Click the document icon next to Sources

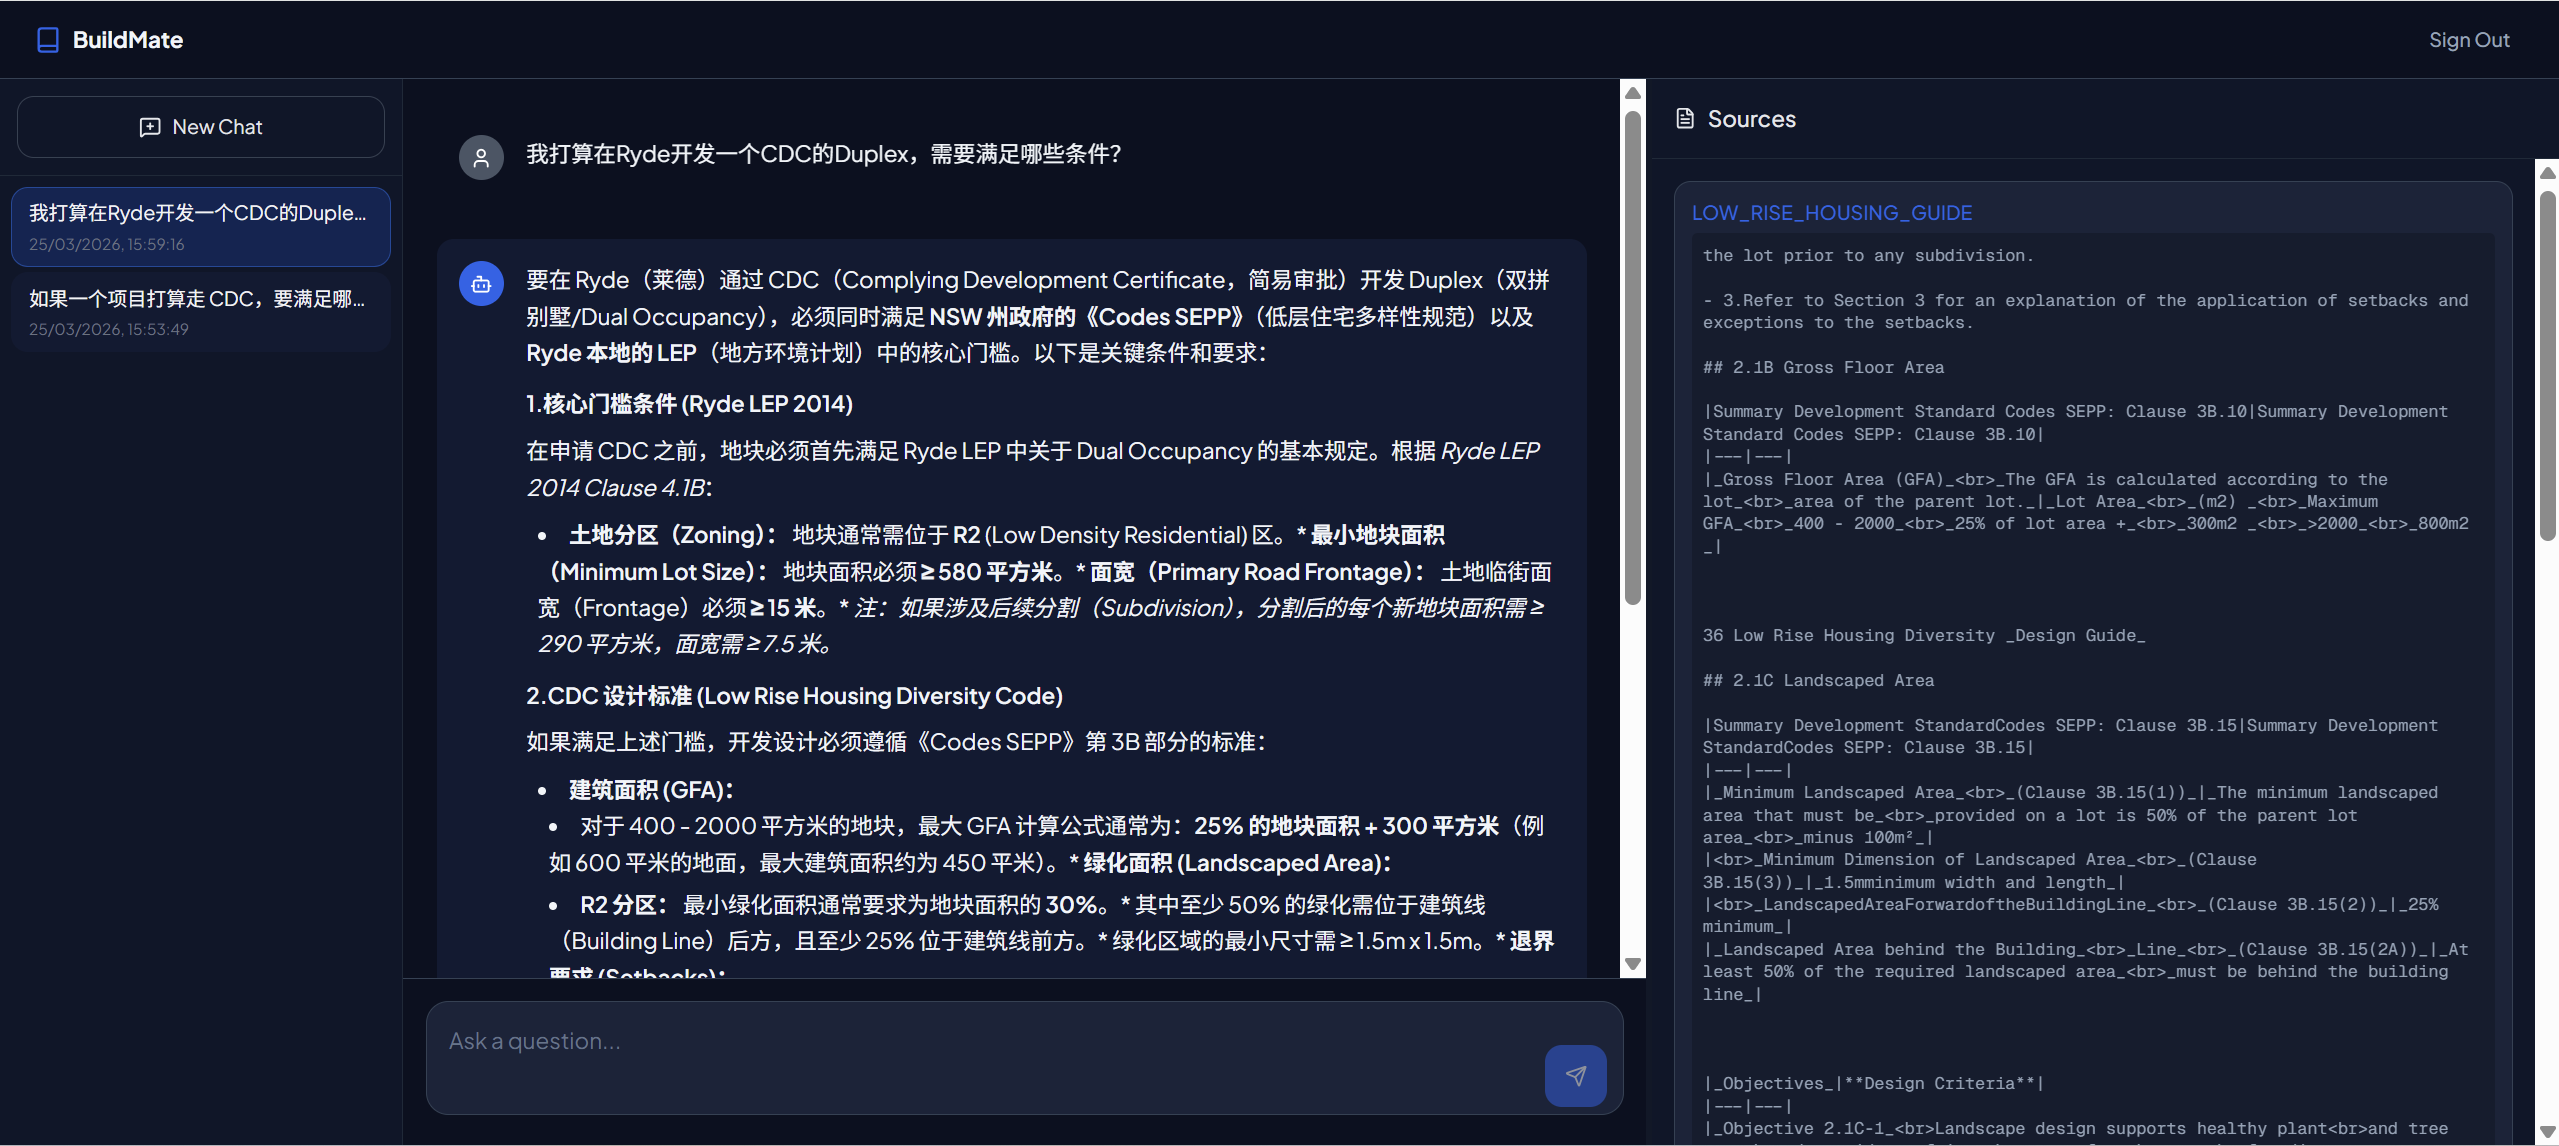click(1685, 118)
